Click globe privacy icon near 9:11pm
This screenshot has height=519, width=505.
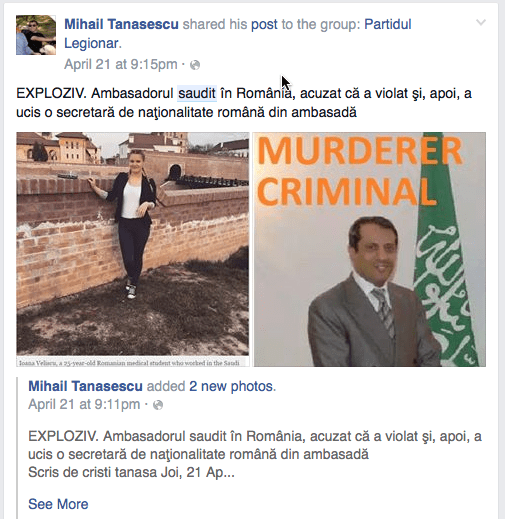coord(158,405)
